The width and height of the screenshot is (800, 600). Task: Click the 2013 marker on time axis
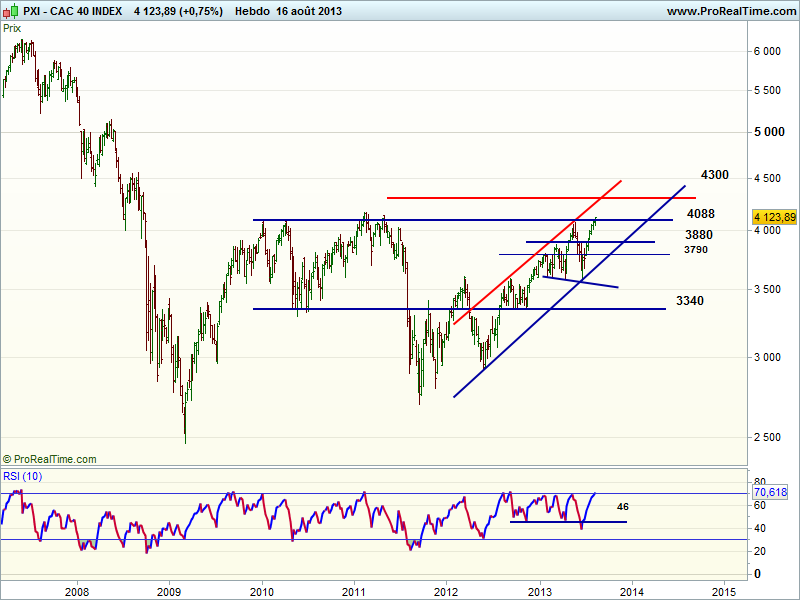540,590
